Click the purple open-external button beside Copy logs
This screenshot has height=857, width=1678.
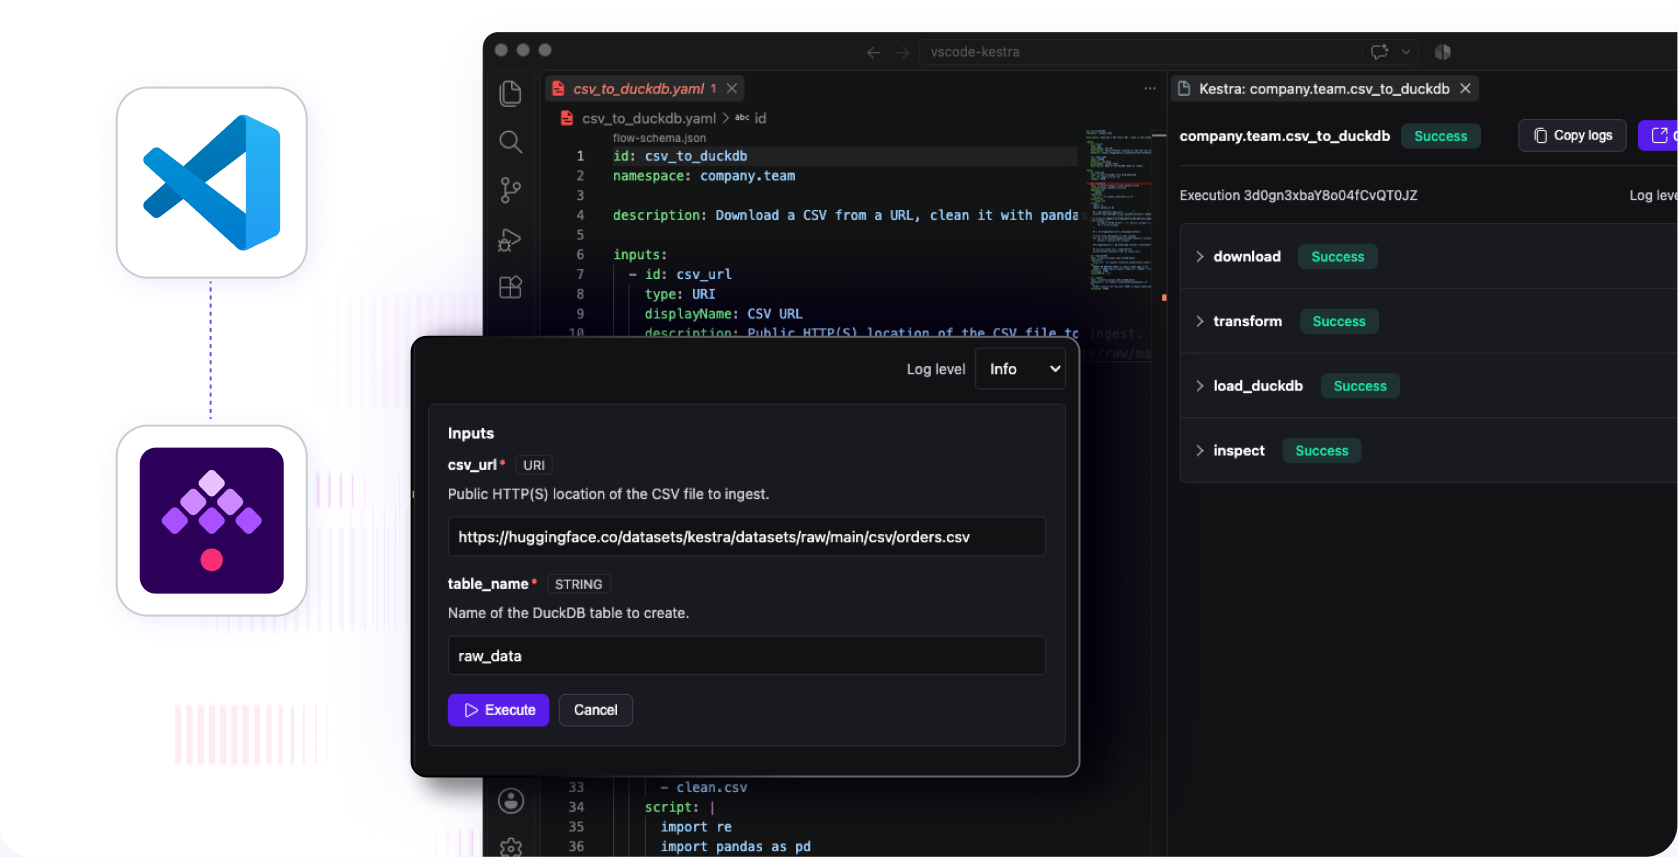point(1658,135)
